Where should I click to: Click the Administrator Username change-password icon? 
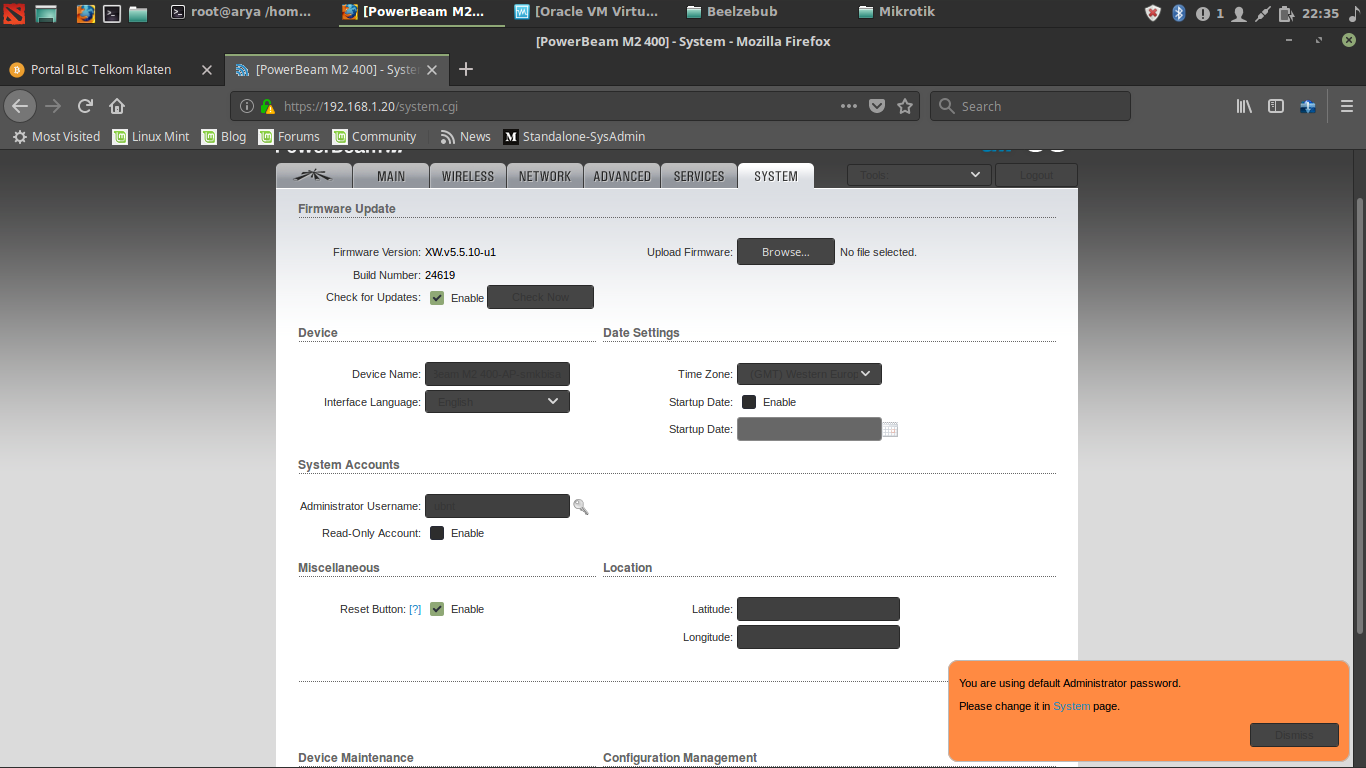580,507
